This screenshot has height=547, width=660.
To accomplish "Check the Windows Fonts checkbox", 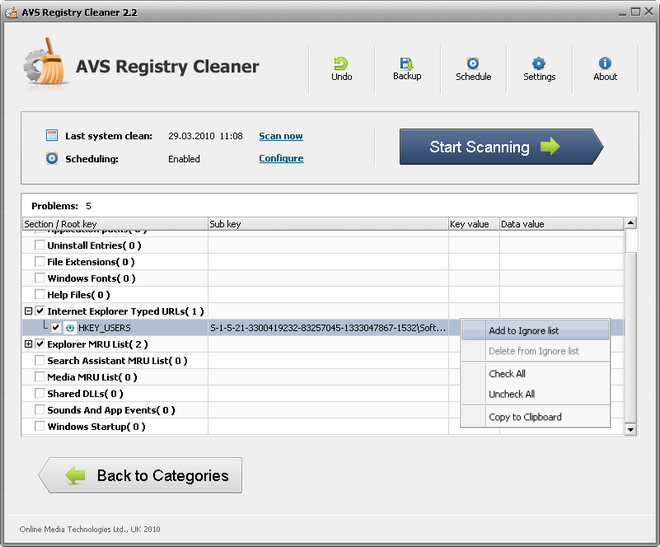I will coord(40,278).
